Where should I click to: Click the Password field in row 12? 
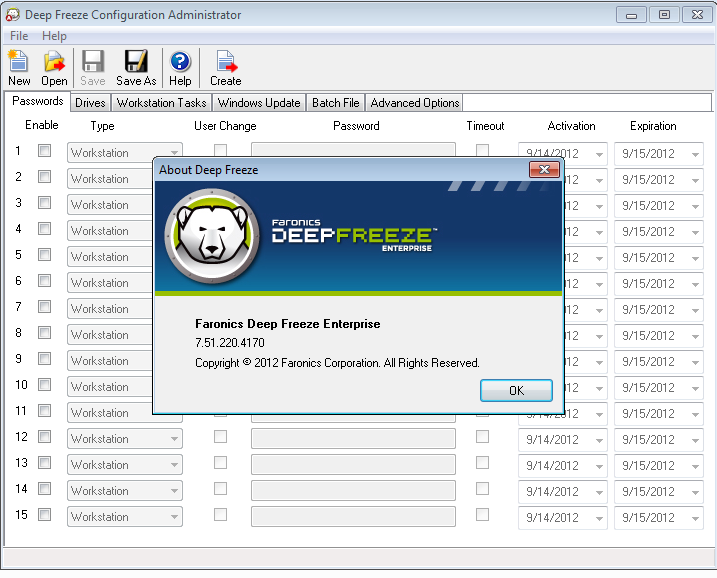pos(353,439)
